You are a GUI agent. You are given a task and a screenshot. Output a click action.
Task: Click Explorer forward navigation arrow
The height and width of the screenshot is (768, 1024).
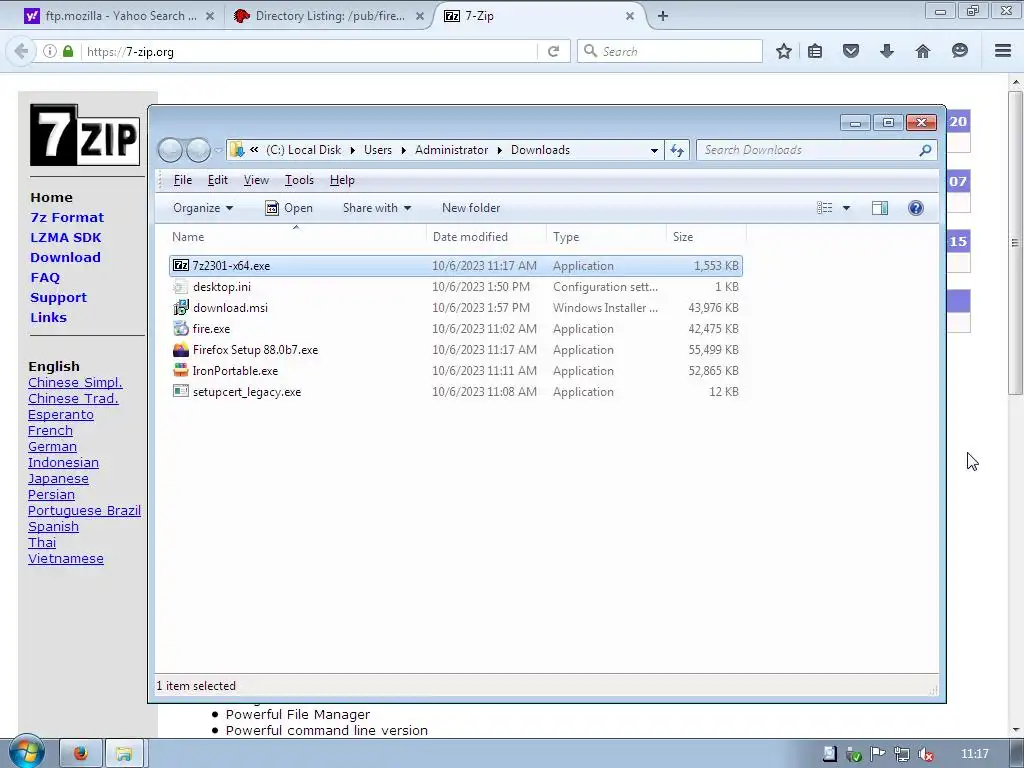coord(199,150)
